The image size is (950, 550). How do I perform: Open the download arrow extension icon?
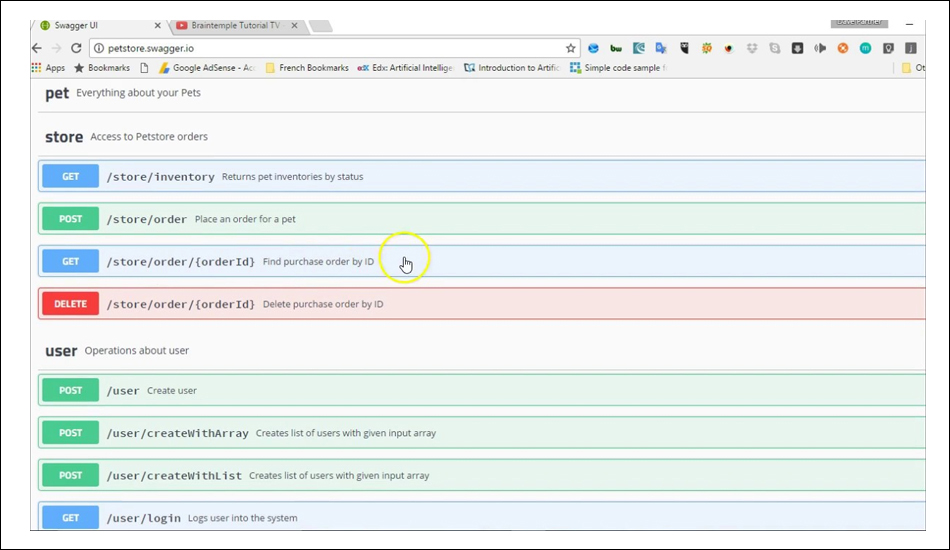pyautogui.click(x=797, y=48)
